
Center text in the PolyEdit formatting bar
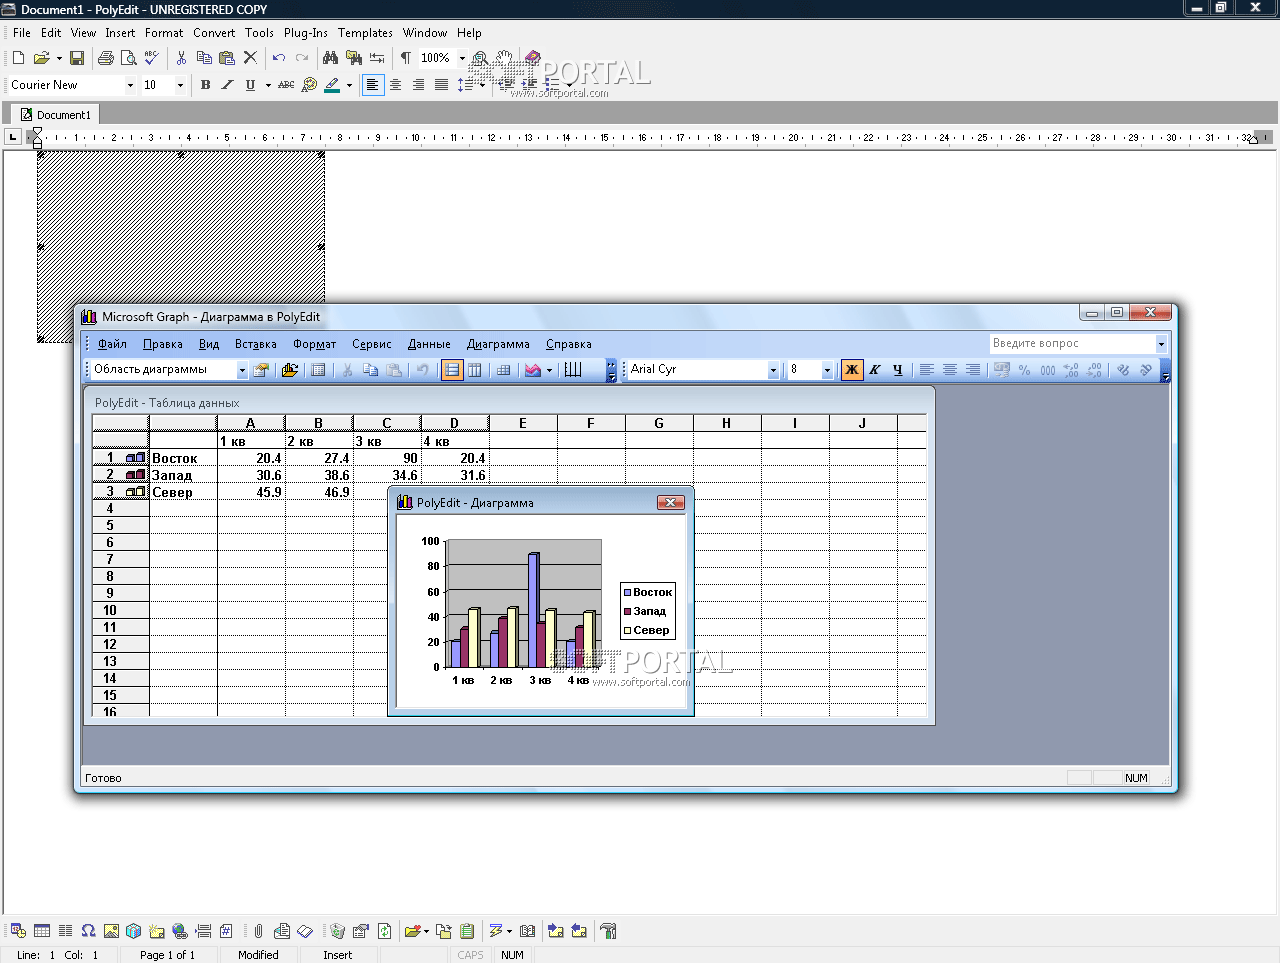click(395, 85)
